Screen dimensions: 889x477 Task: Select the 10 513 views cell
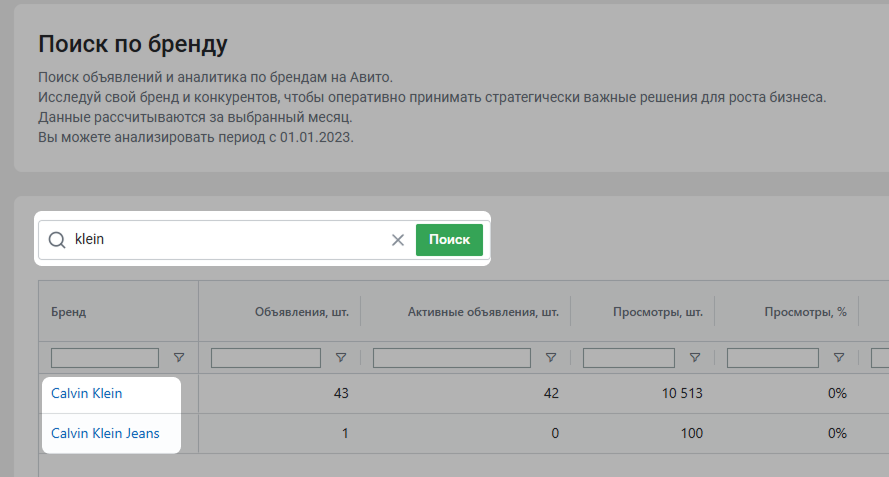682,394
